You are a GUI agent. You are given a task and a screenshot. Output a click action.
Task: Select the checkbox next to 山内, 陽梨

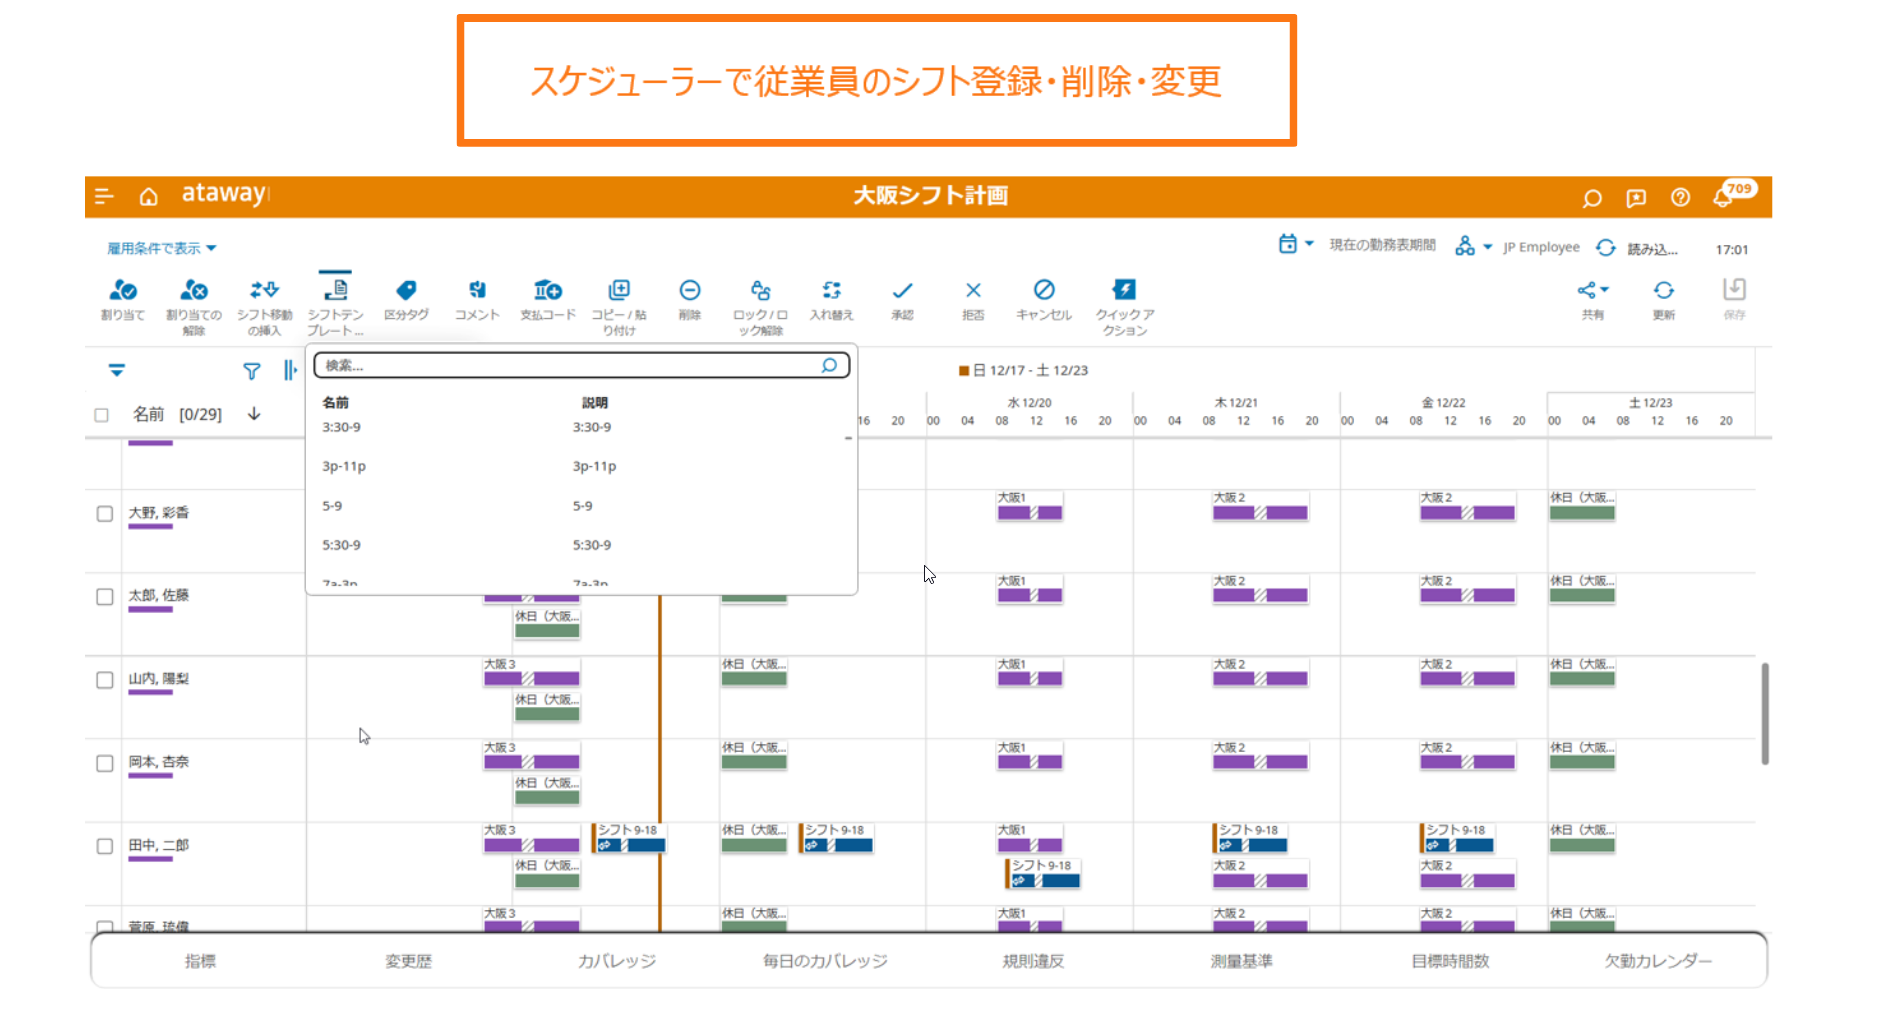click(105, 680)
